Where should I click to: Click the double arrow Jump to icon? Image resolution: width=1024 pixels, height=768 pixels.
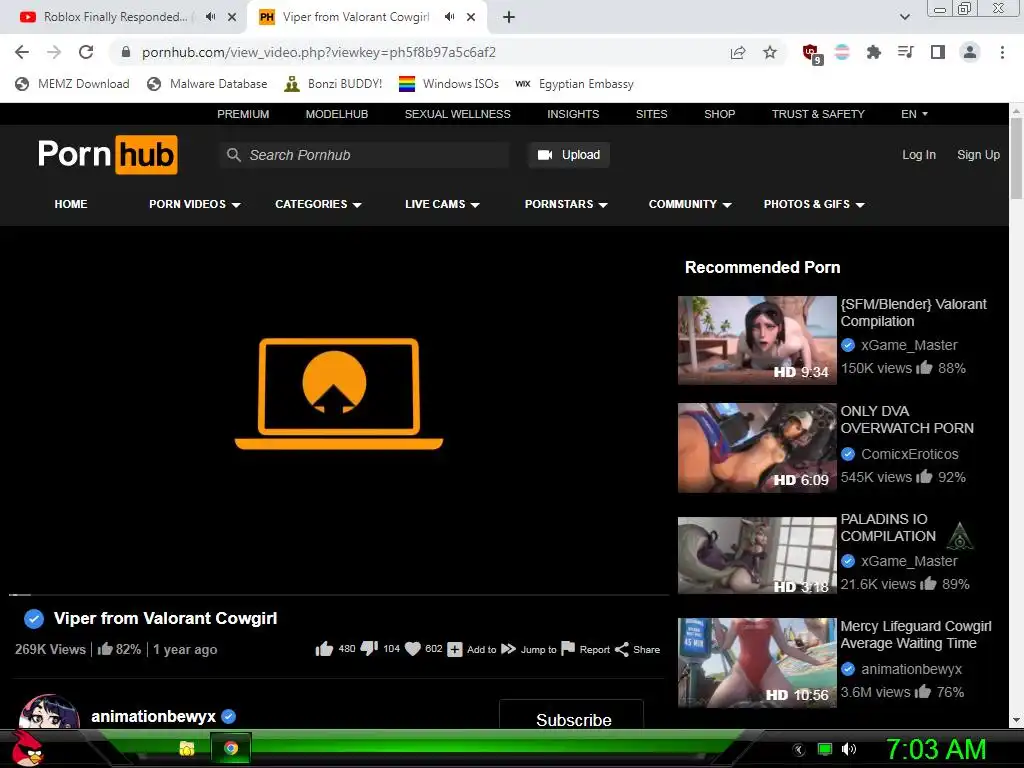tap(509, 648)
